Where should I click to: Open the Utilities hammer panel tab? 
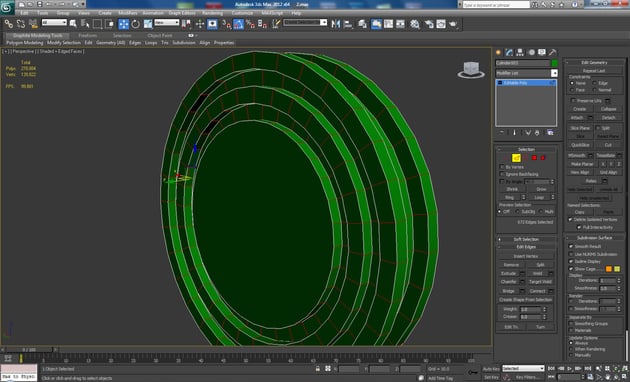click(x=553, y=52)
